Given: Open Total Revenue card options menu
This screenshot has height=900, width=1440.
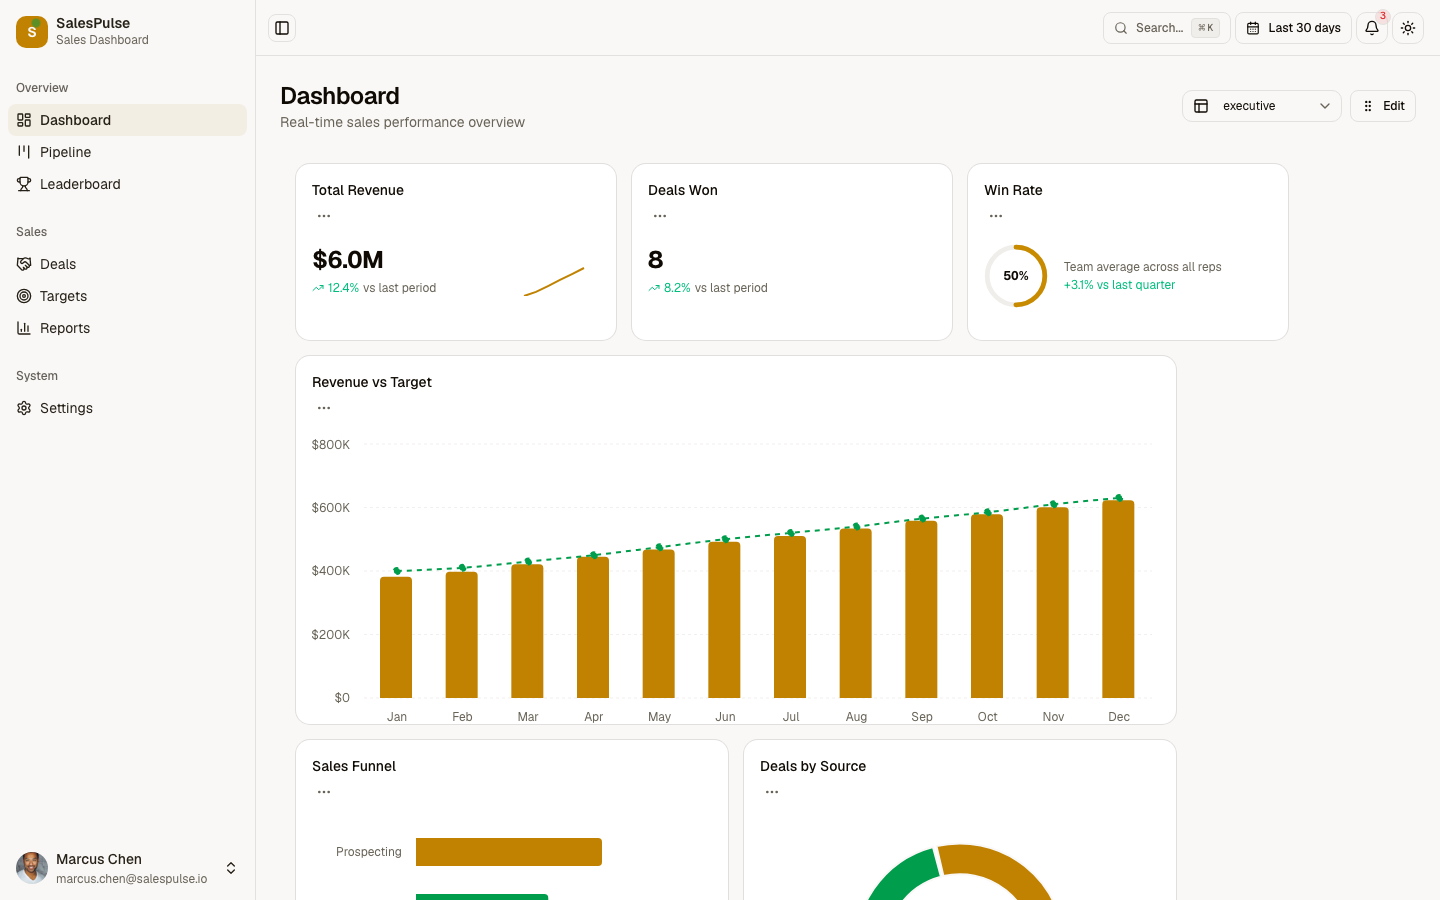Looking at the screenshot, I should (324, 216).
